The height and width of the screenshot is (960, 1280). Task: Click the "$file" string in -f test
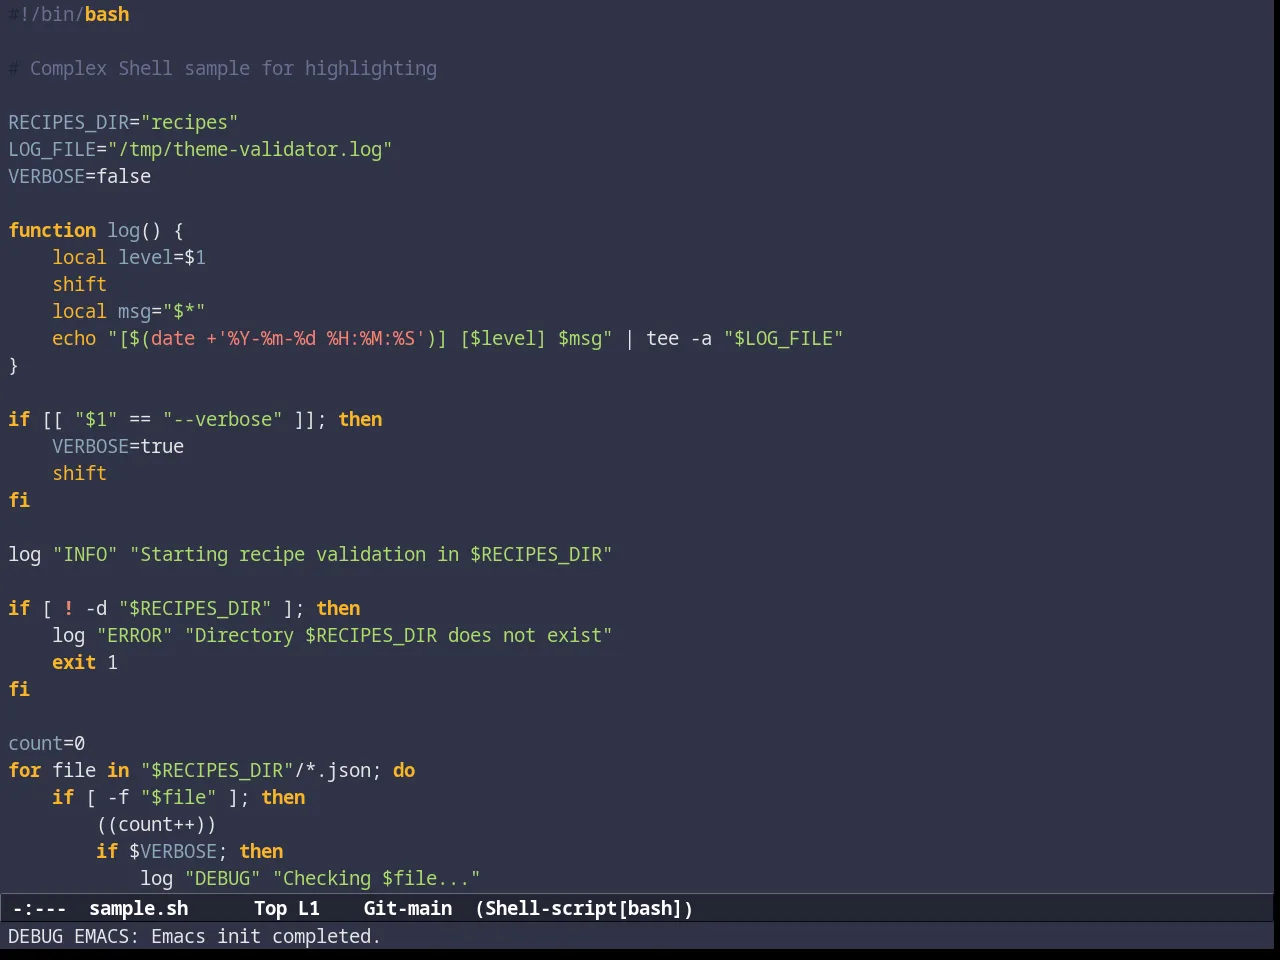tap(178, 797)
